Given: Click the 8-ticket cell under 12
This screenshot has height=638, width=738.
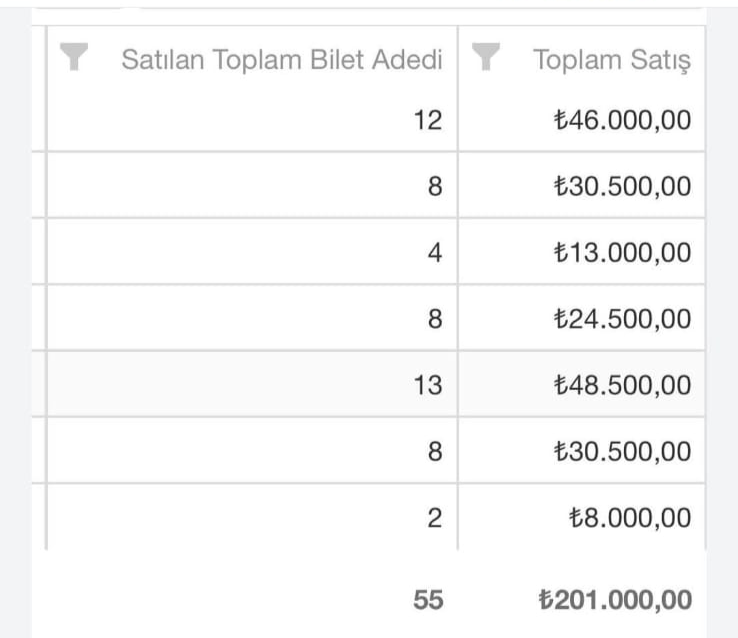Looking at the screenshot, I should click(x=252, y=185).
